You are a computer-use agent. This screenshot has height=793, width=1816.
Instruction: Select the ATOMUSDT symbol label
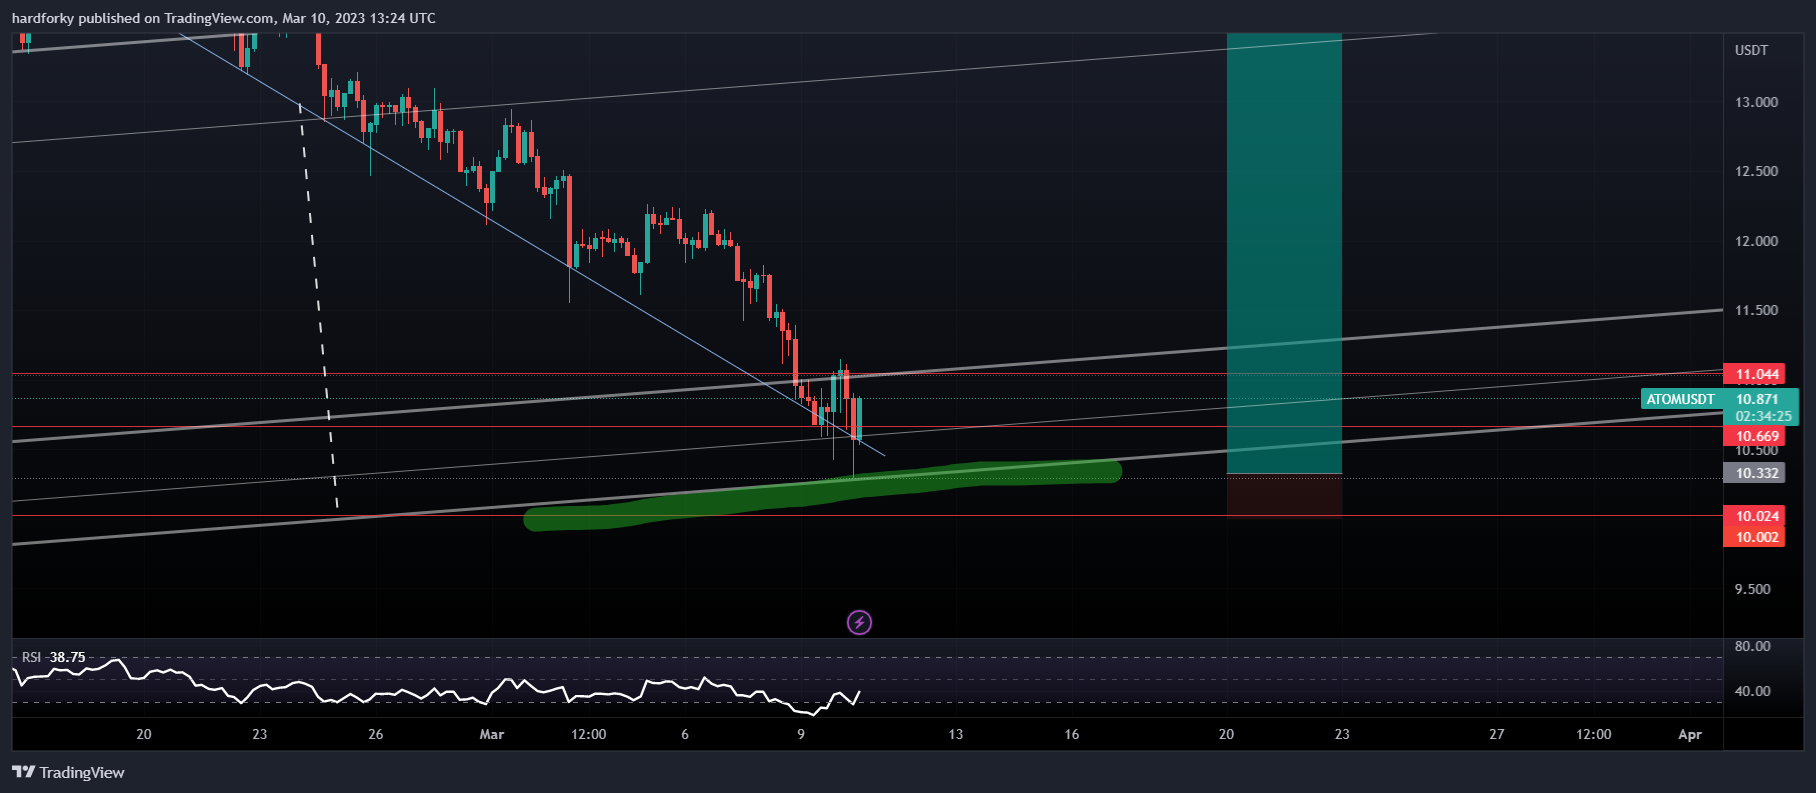pyautogui.click(x=1681, y=399)
